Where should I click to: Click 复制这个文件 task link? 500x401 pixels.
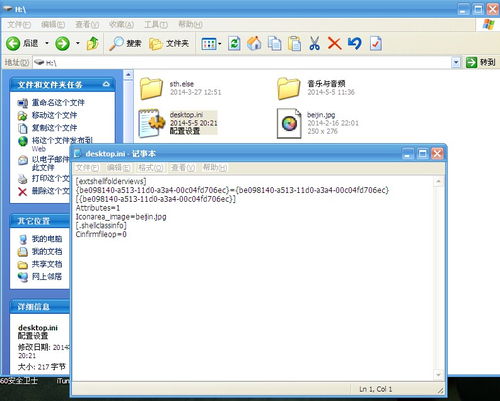54,128
